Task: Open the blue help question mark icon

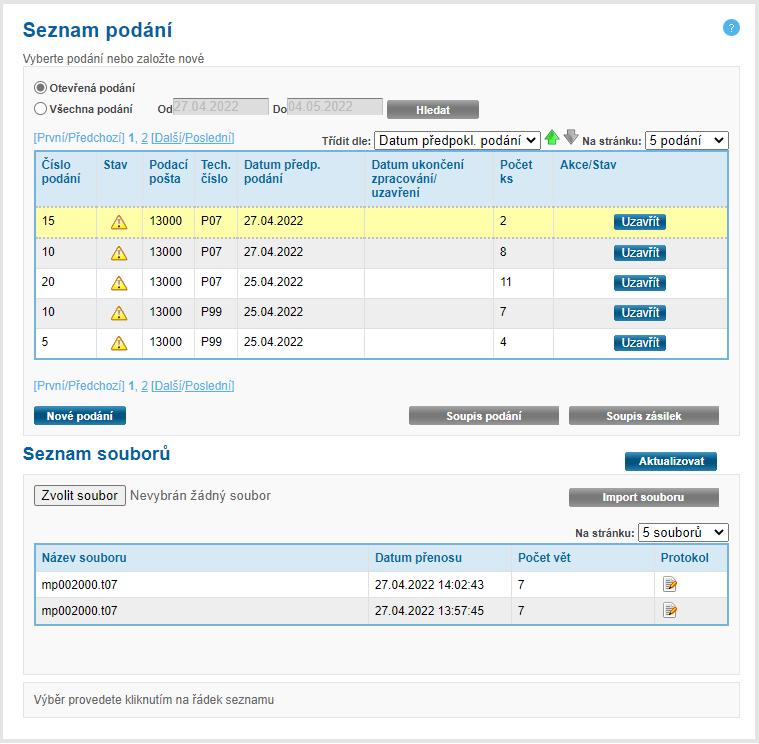Action: point(731,28)
